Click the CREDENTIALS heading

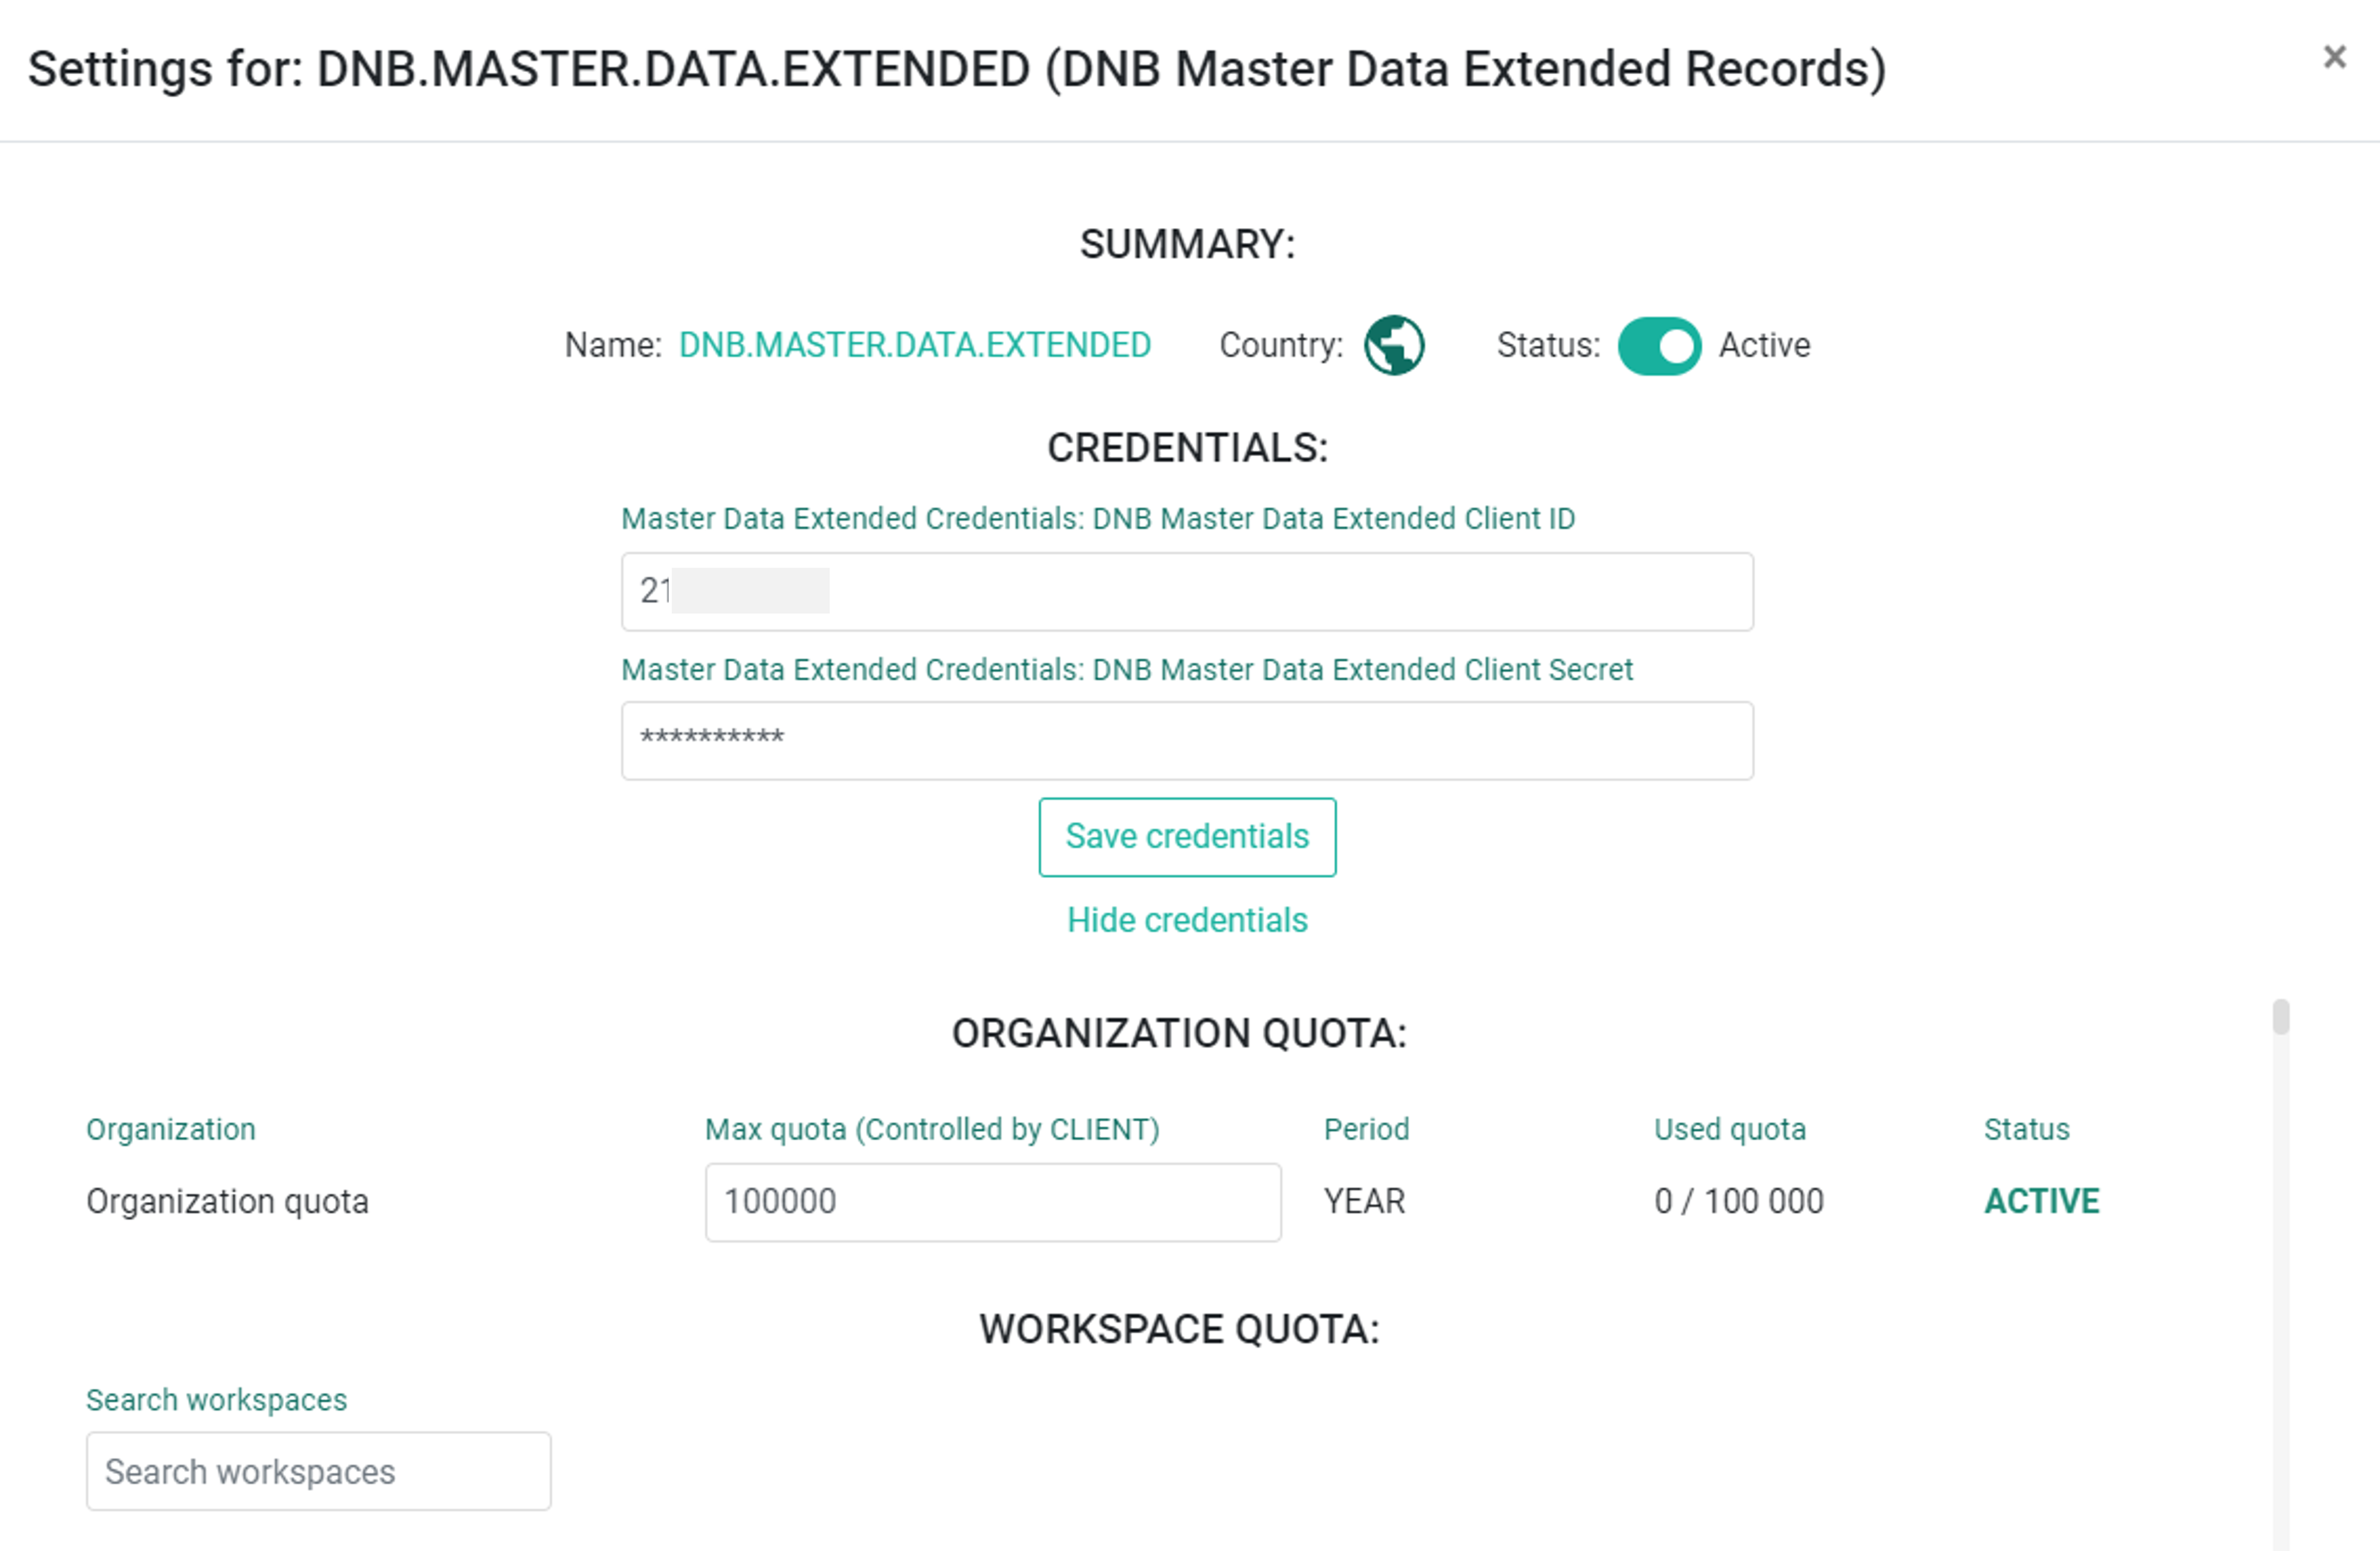1187,447
